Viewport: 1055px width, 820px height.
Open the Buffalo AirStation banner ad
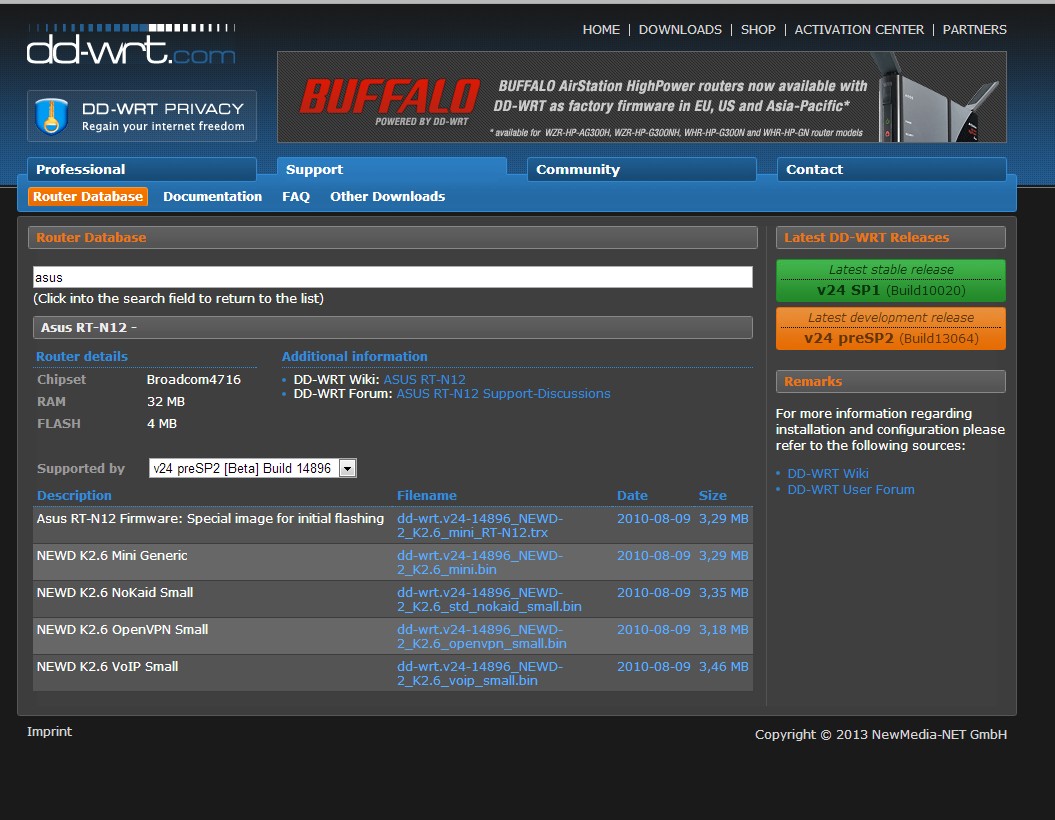pos(641,97)
